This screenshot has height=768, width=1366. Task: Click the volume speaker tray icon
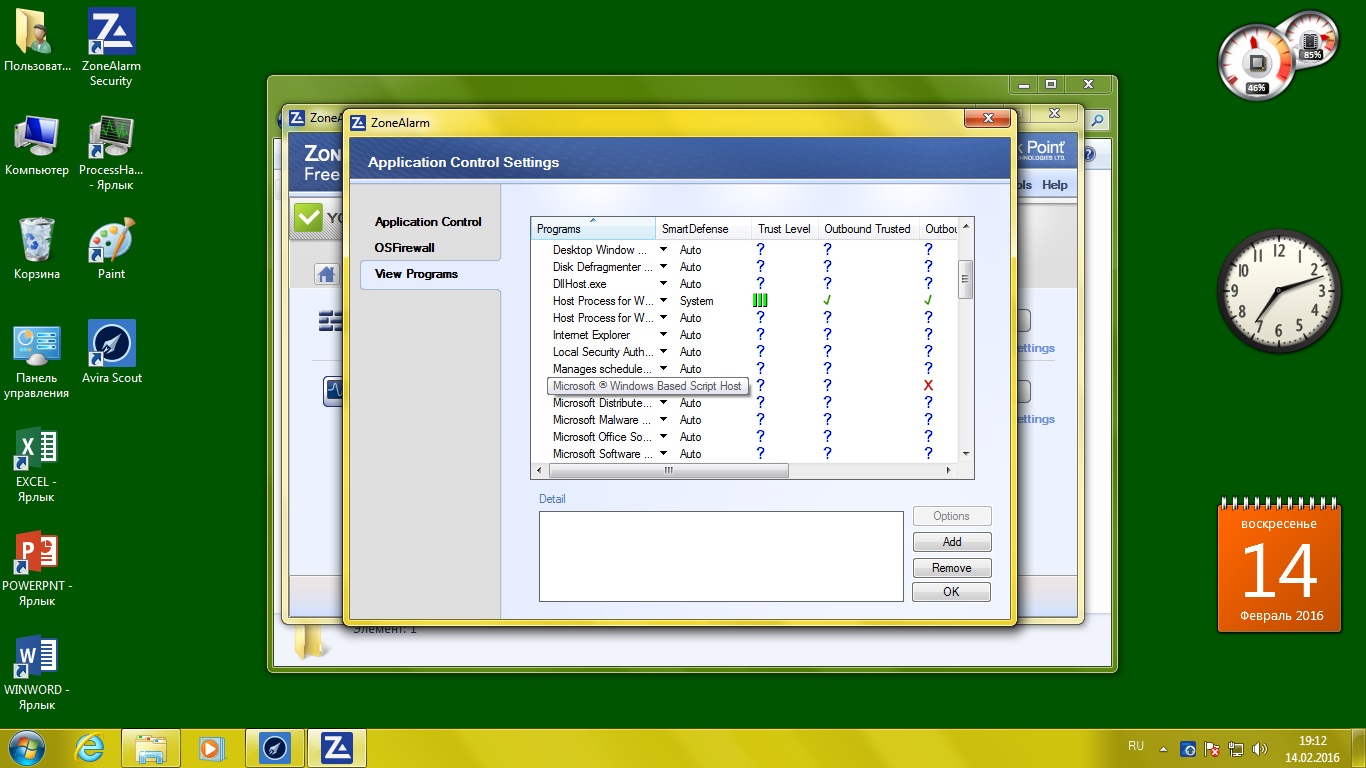[1259, 748]
